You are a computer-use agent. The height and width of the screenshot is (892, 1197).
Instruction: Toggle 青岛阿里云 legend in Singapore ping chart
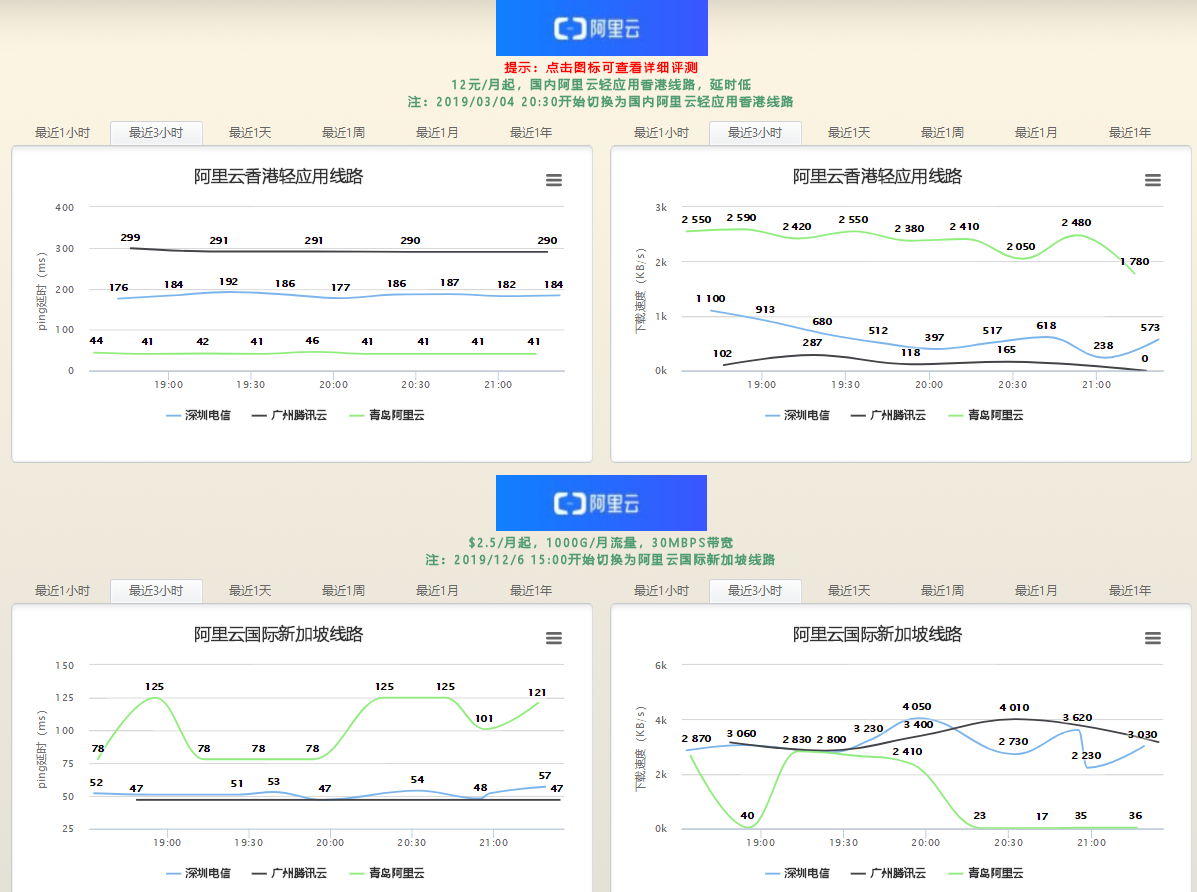[387, 873]
